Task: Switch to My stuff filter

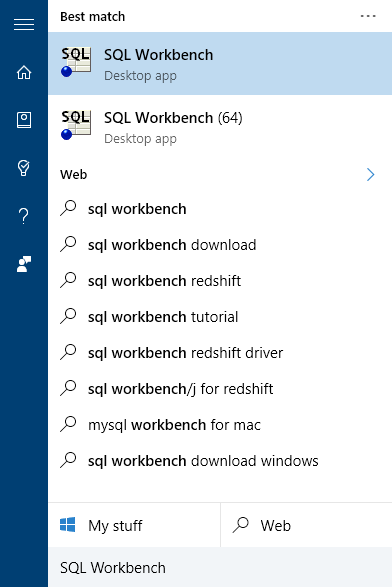Action: point(134,525)
